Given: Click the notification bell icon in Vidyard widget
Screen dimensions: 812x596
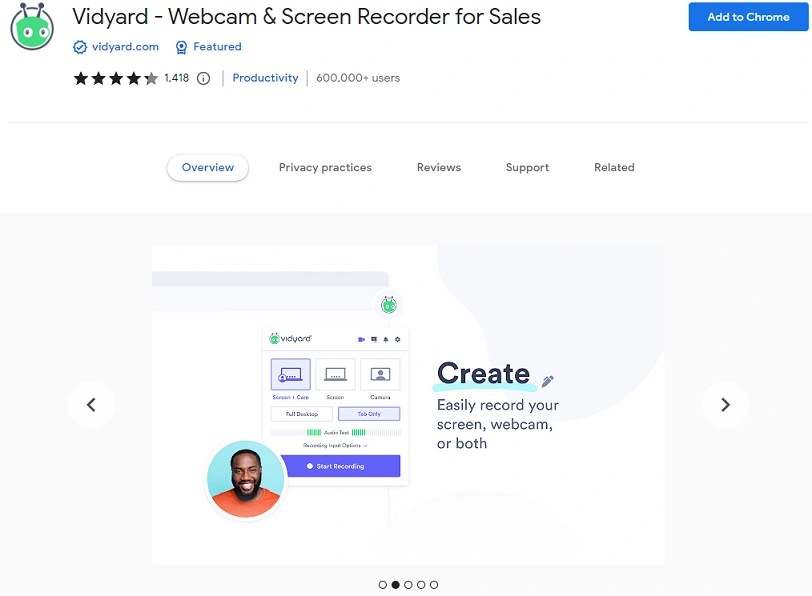Looking at the screenshot, I should 385,339.
